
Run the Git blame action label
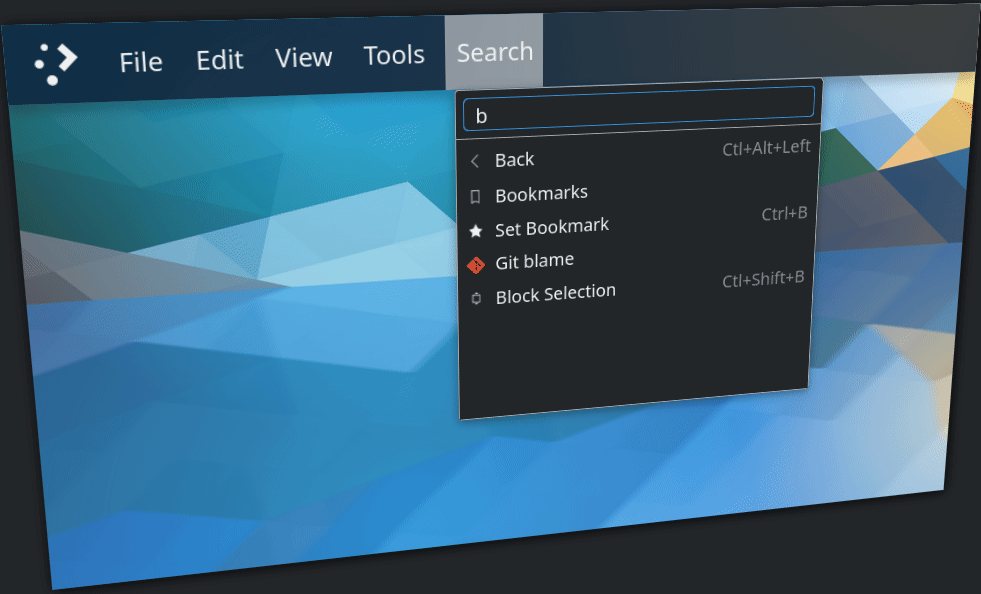[x=535, y=261]
